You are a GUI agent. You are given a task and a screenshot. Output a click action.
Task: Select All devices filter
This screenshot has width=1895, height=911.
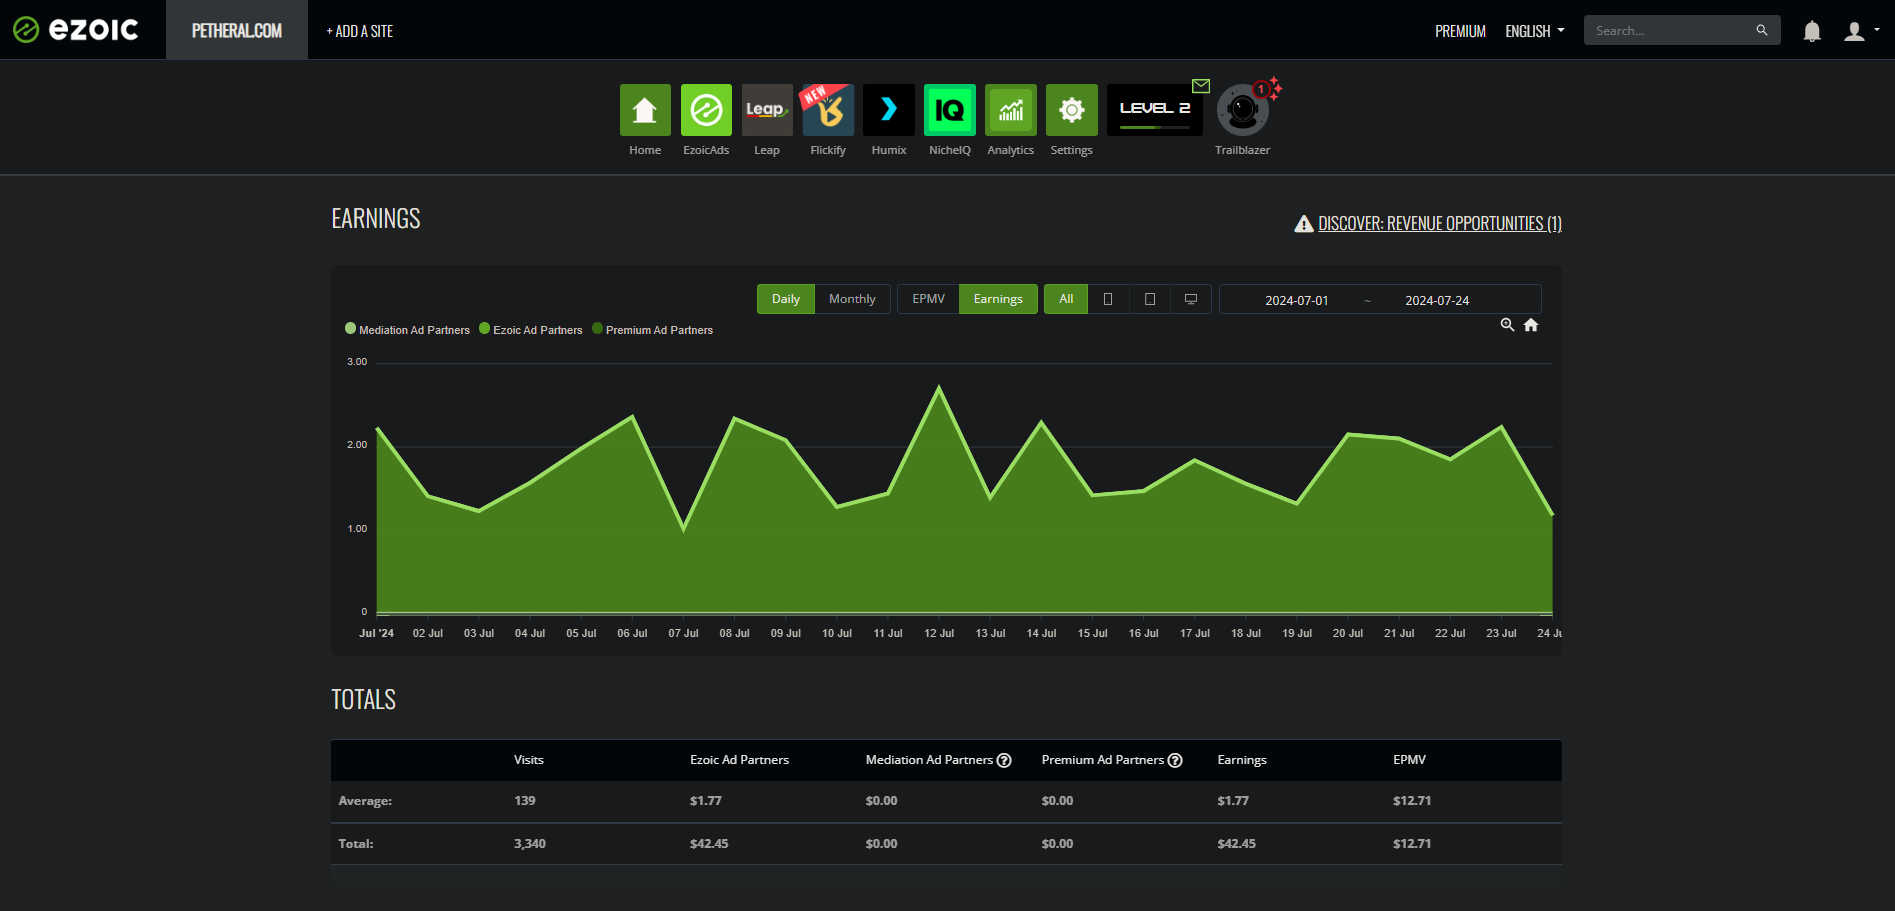(1066, 299)
